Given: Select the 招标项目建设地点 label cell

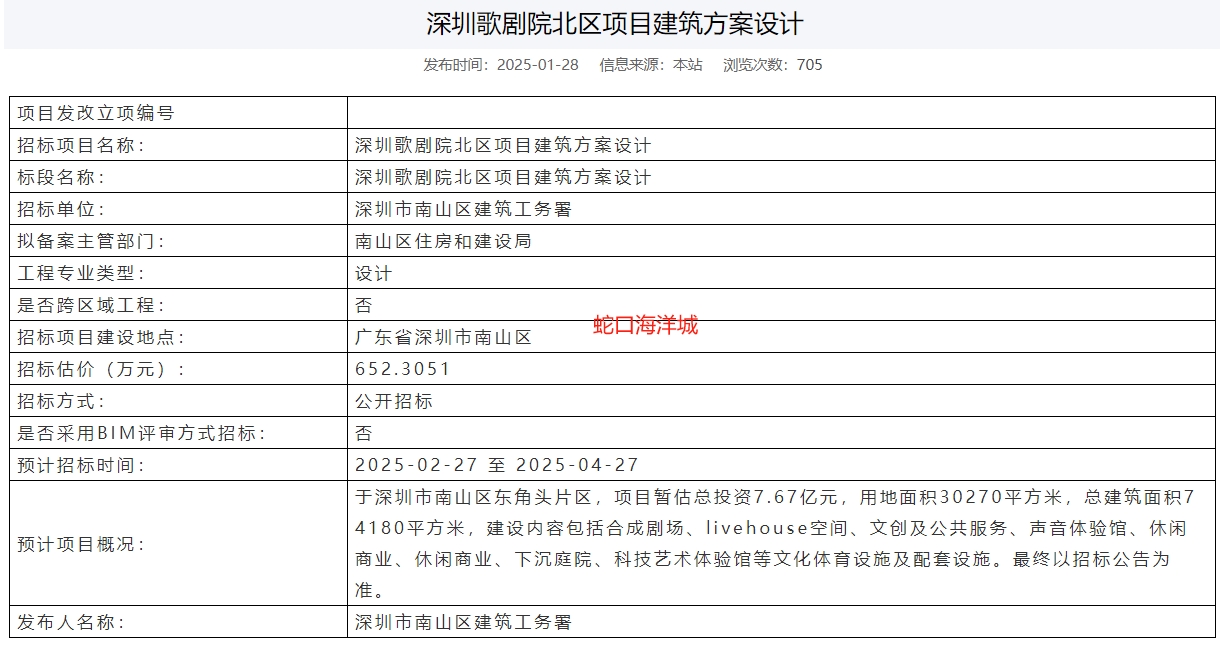Looking at the screenshot, I should pos(179,337).
